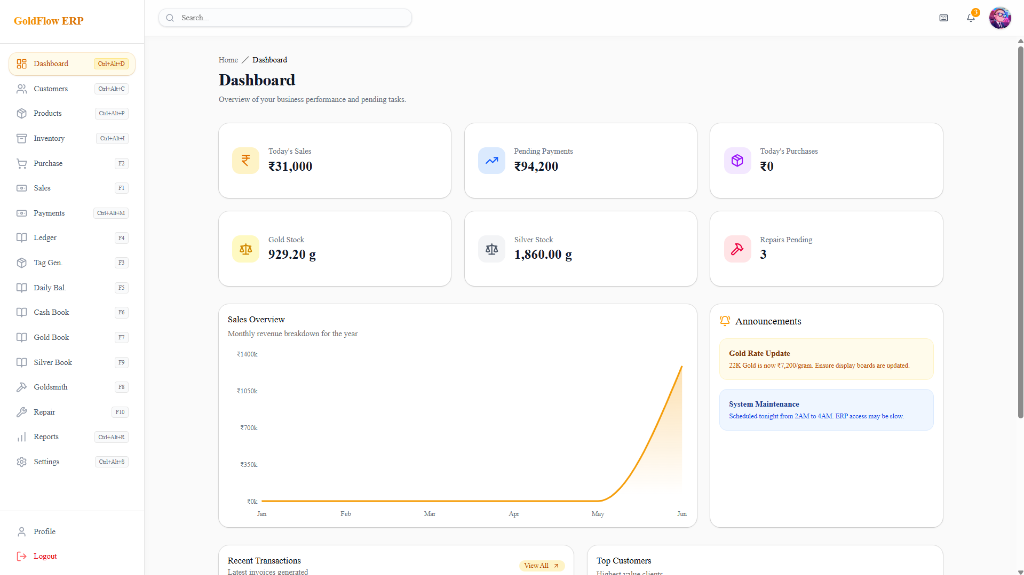Open the user avatar menu
The height and width of the screenshot is (575, 1024).
coord(1000,18)
